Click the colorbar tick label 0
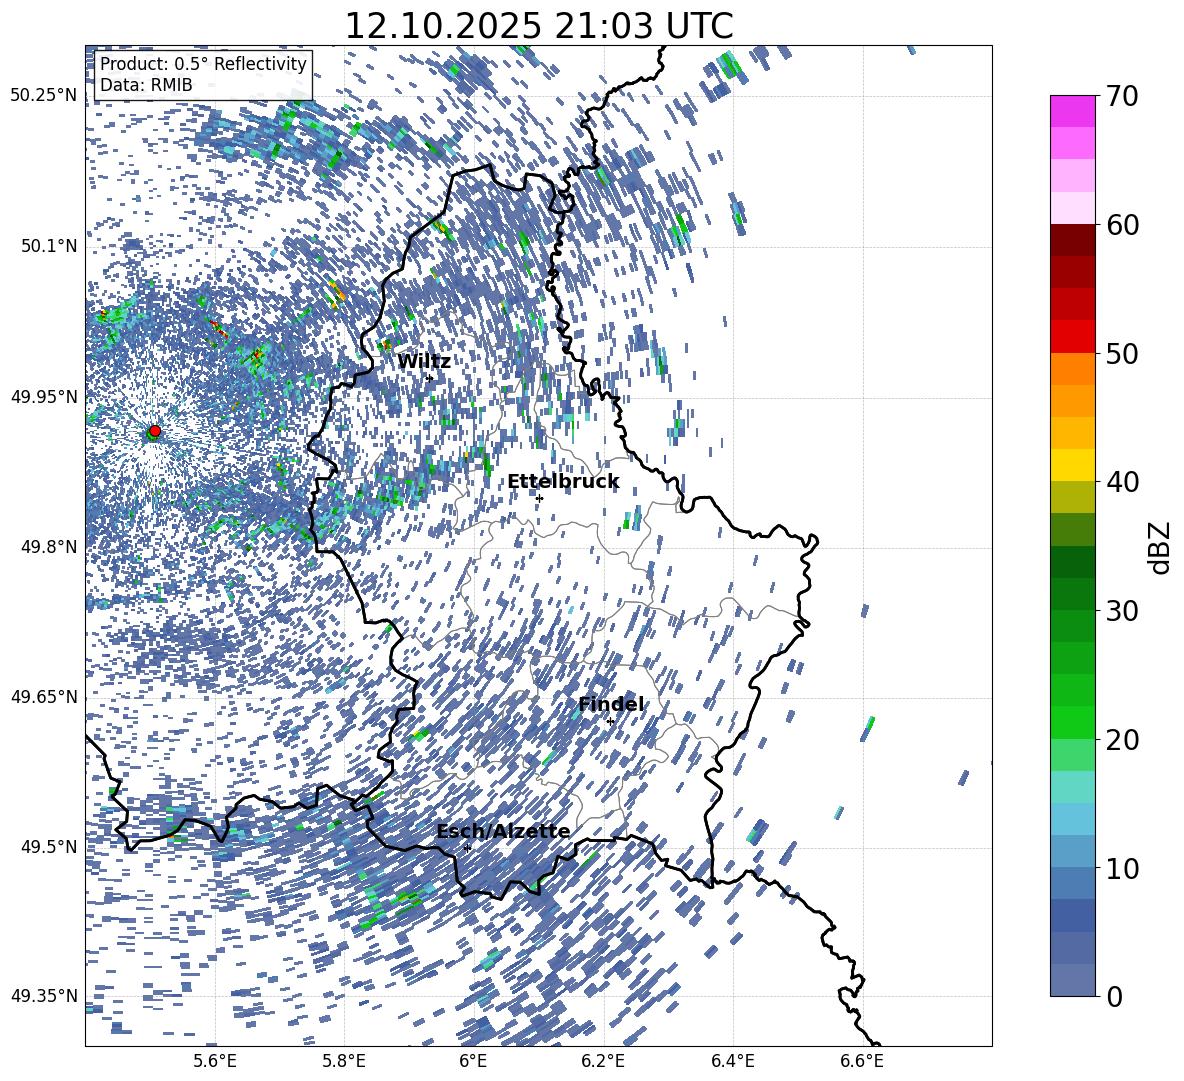 pos(1114,996)
